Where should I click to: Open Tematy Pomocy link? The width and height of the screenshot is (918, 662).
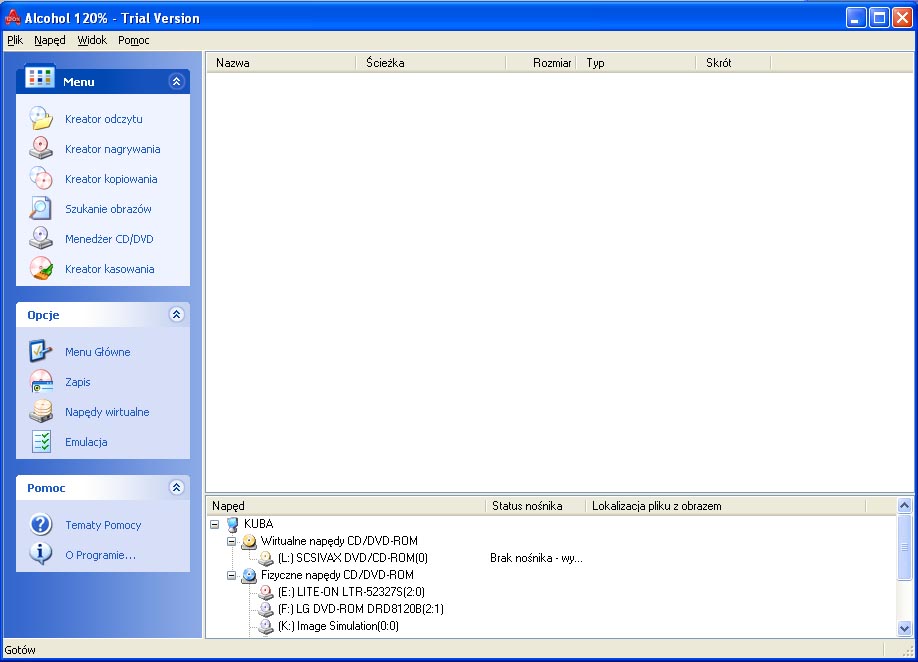(x=103, y=525)
